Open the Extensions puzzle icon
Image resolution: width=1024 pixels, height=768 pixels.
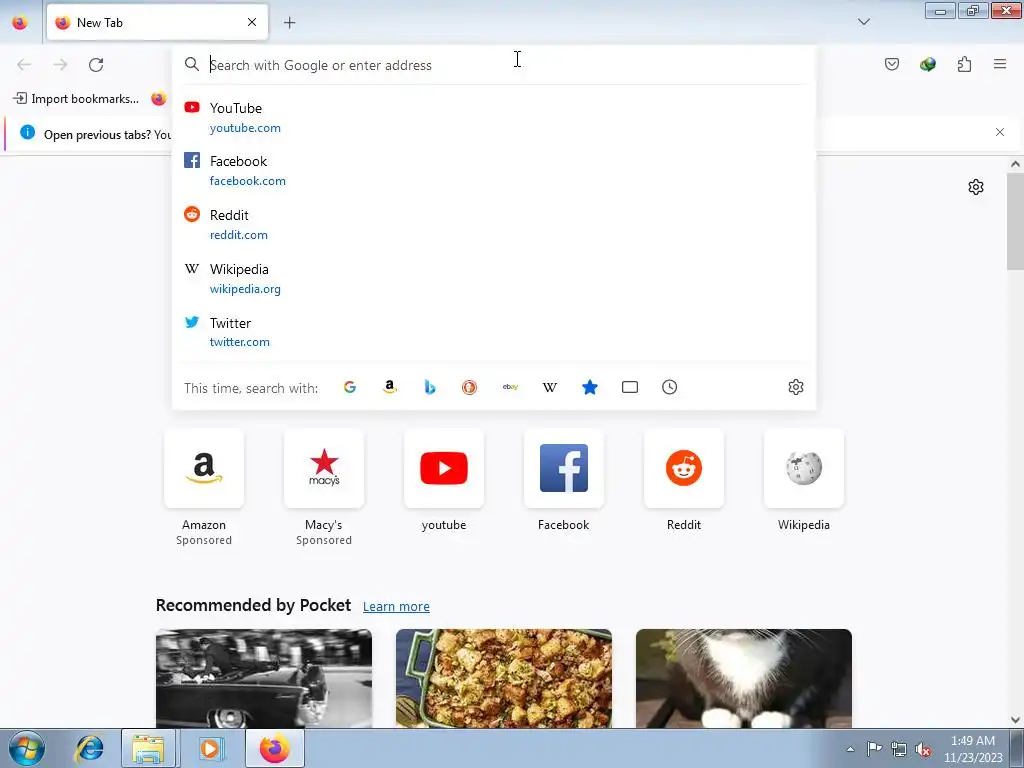point(964,64)
